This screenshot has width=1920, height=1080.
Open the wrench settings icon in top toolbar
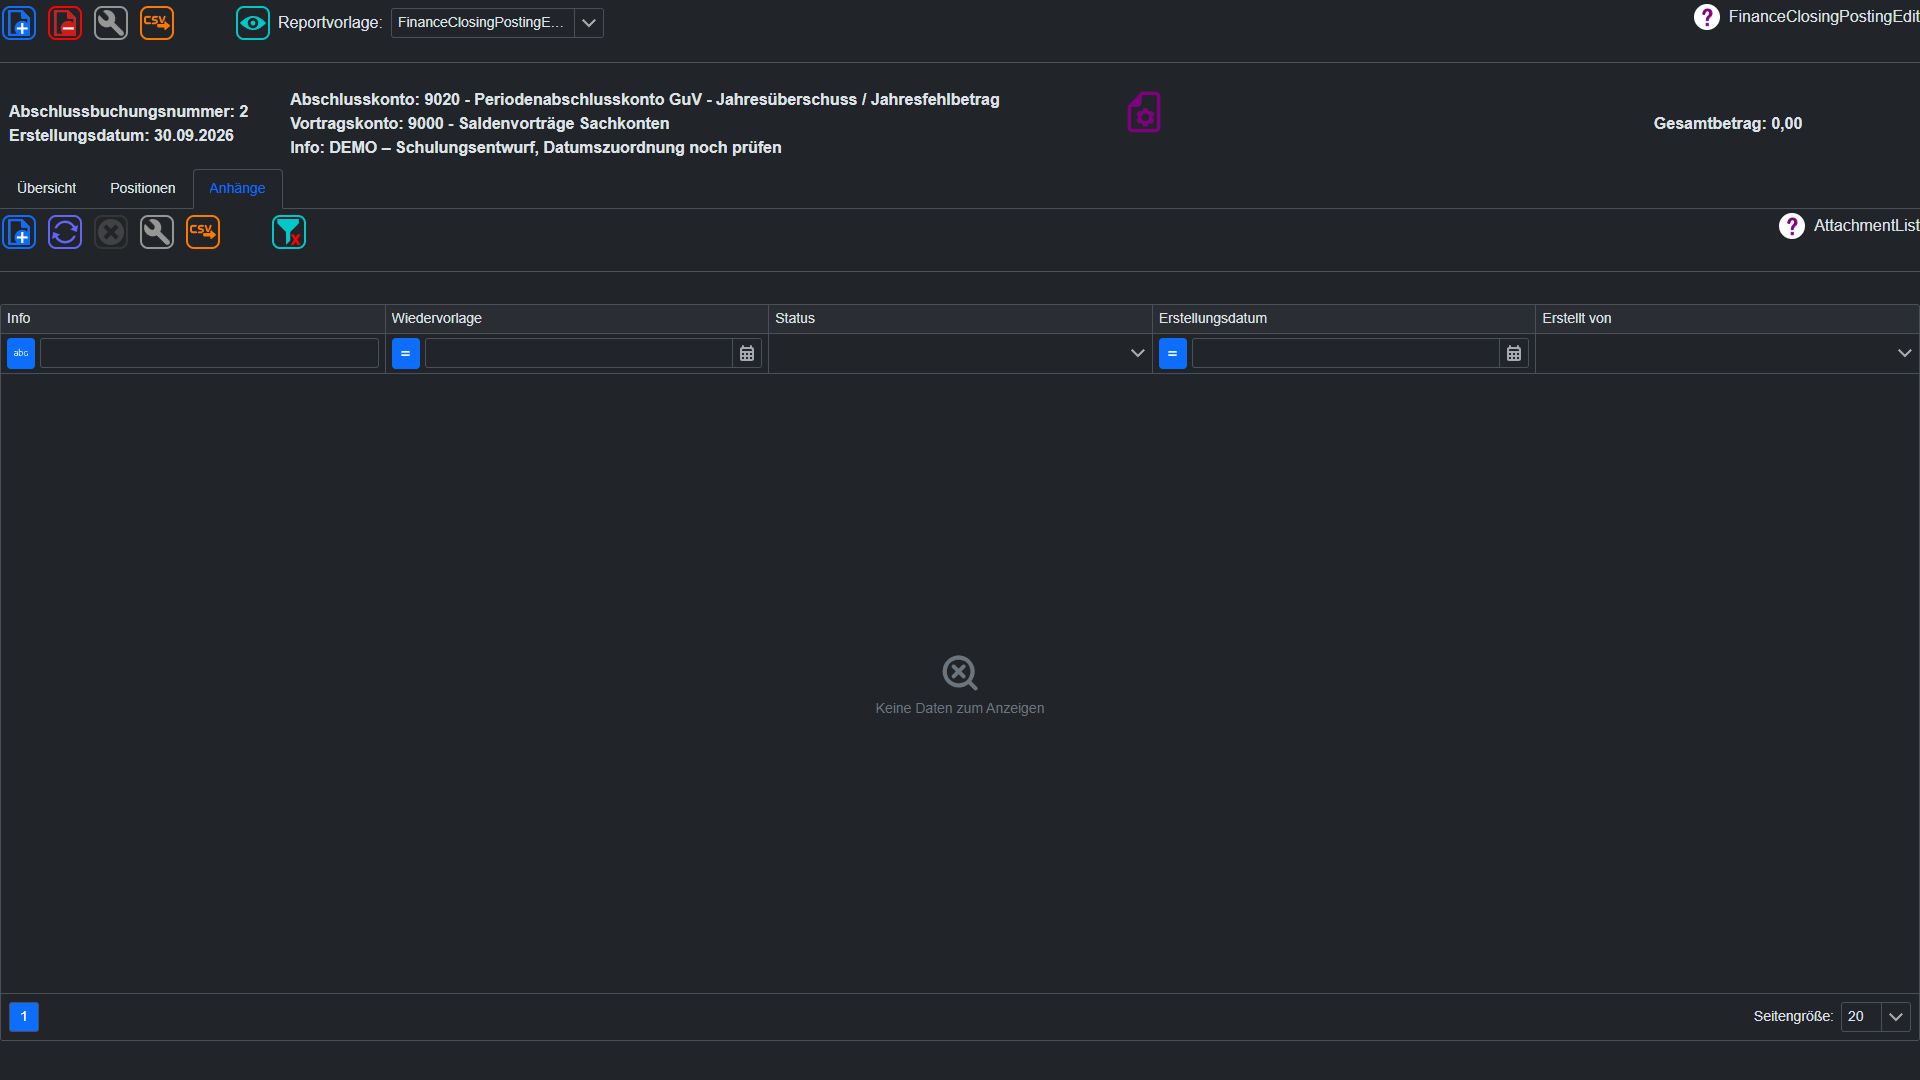pos(111,22)
